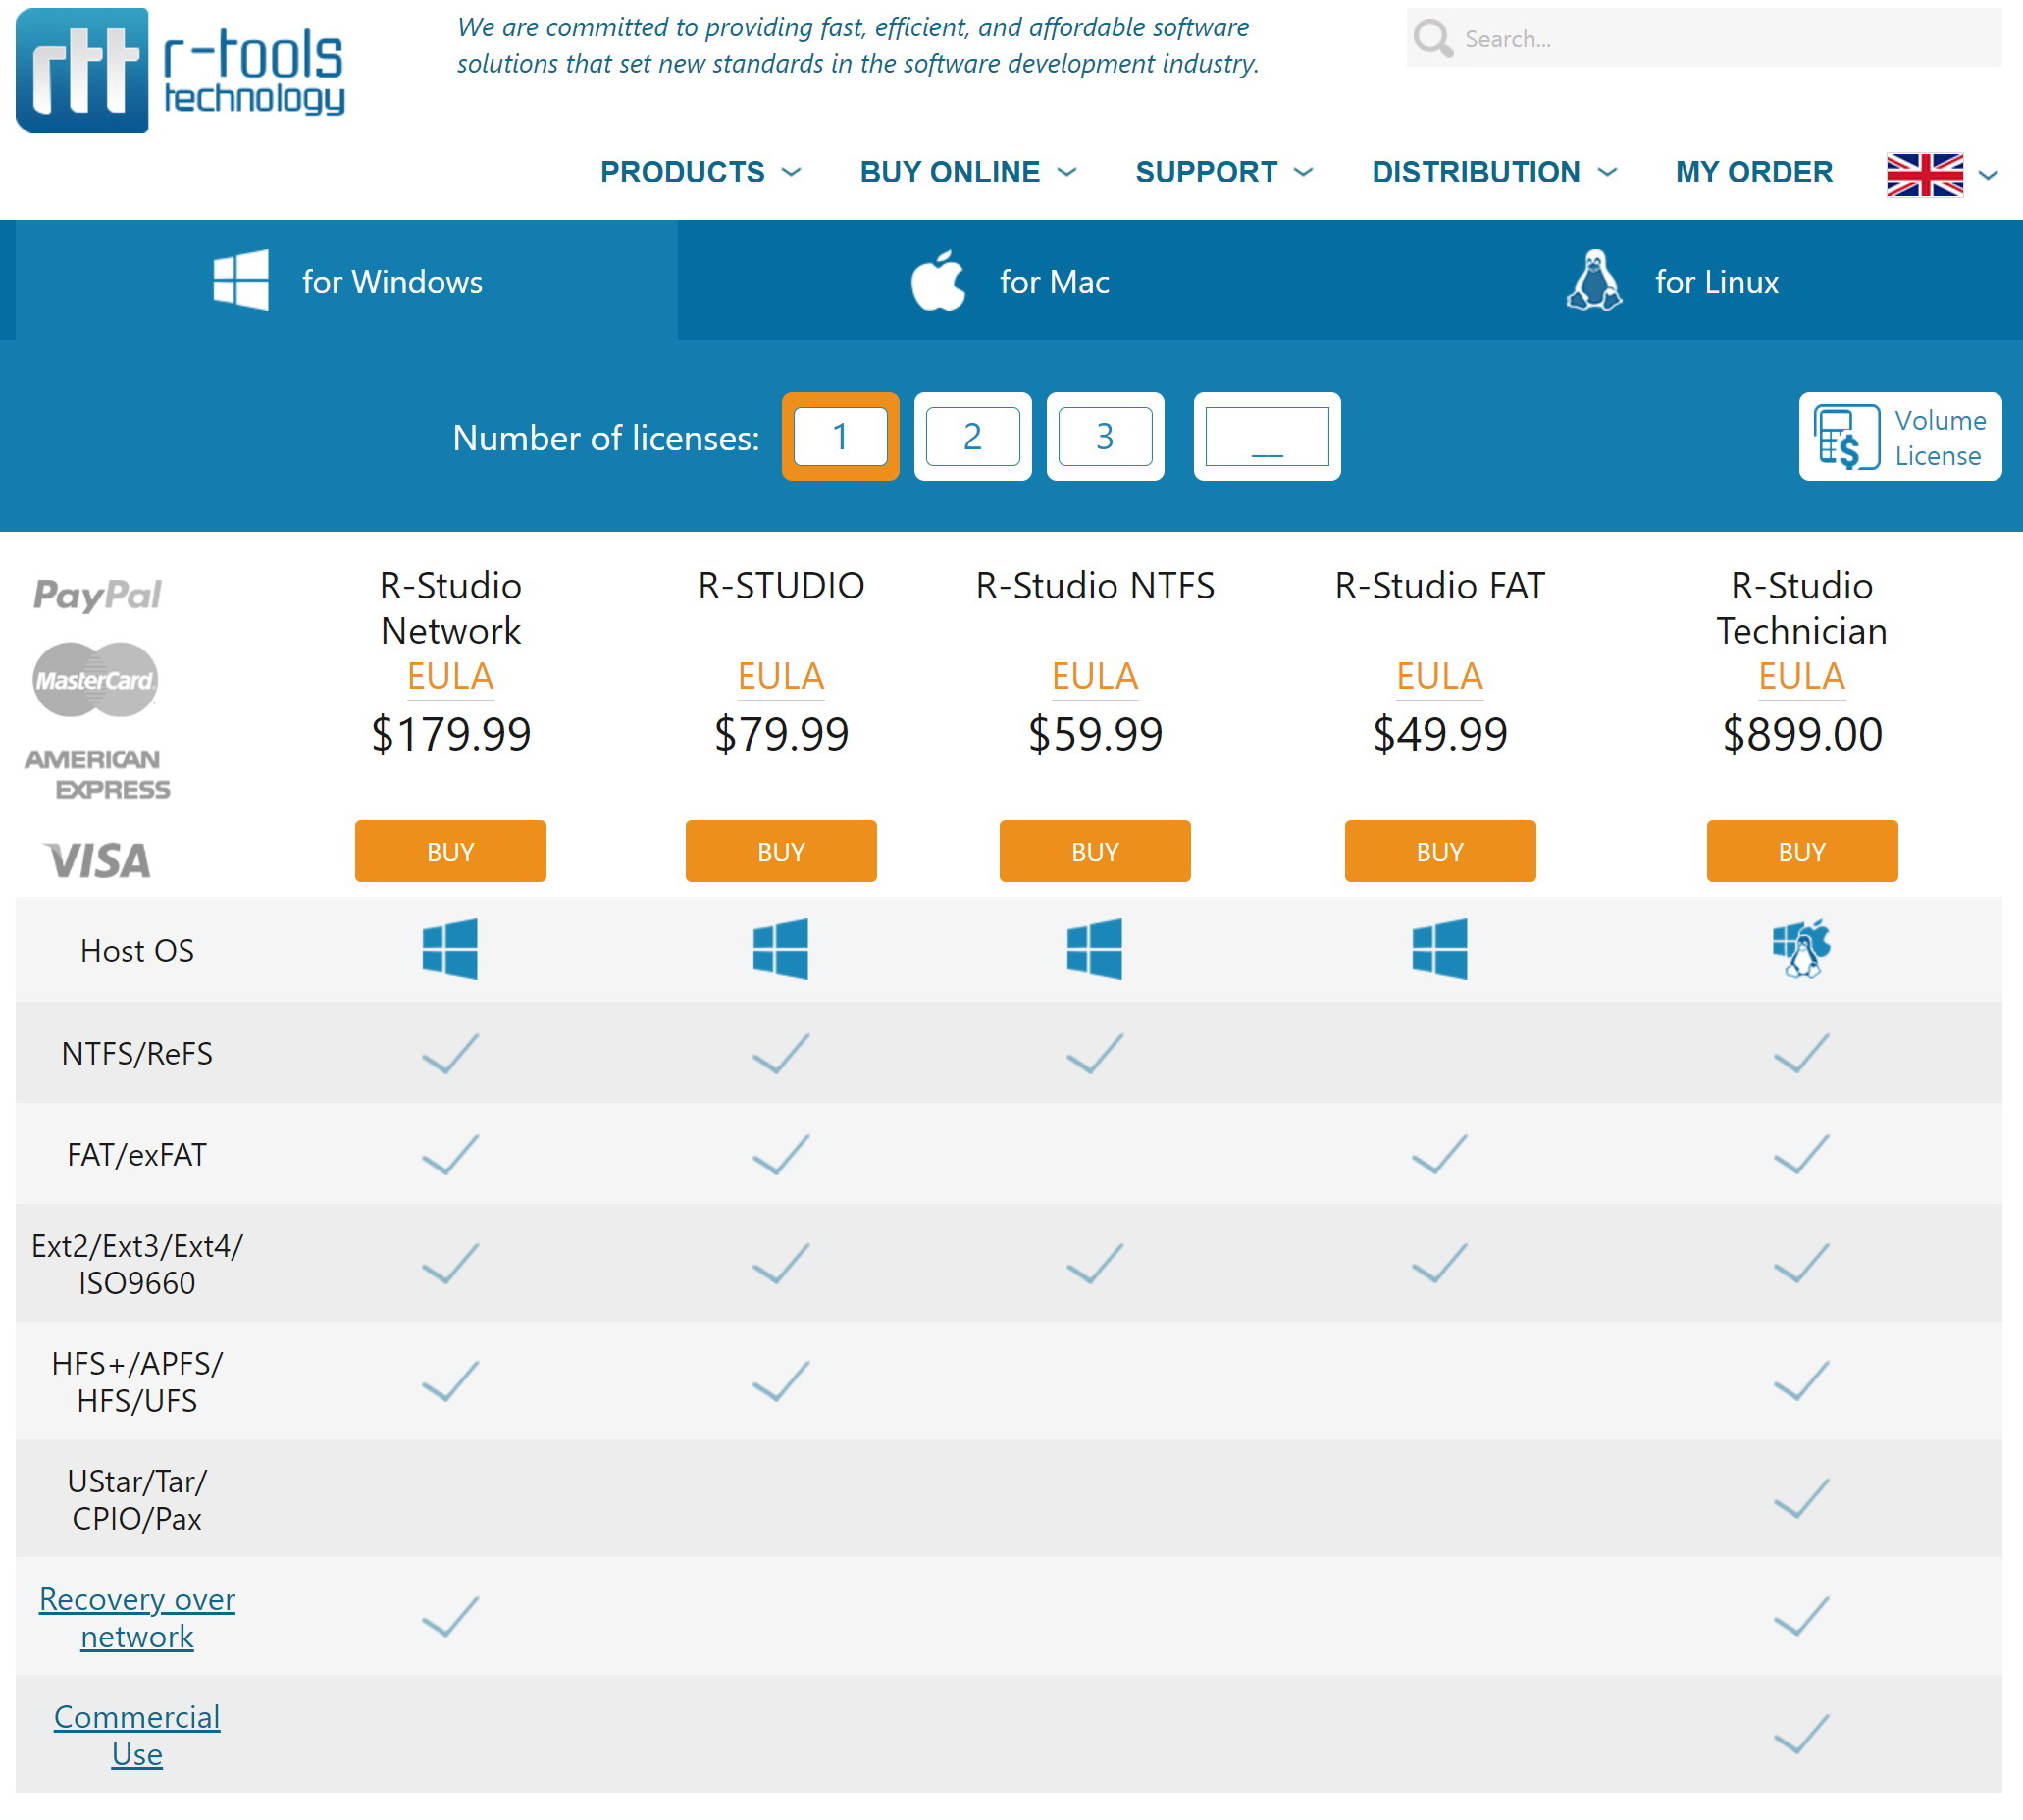
Task: Buy R-Studio Network for $179.99
Action: 450,851
